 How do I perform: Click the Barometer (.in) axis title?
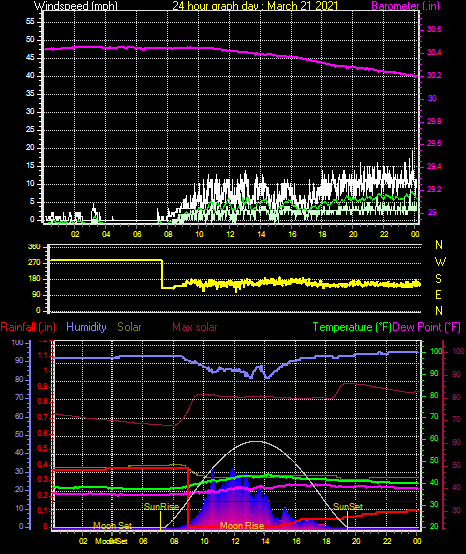click(406, 6)
